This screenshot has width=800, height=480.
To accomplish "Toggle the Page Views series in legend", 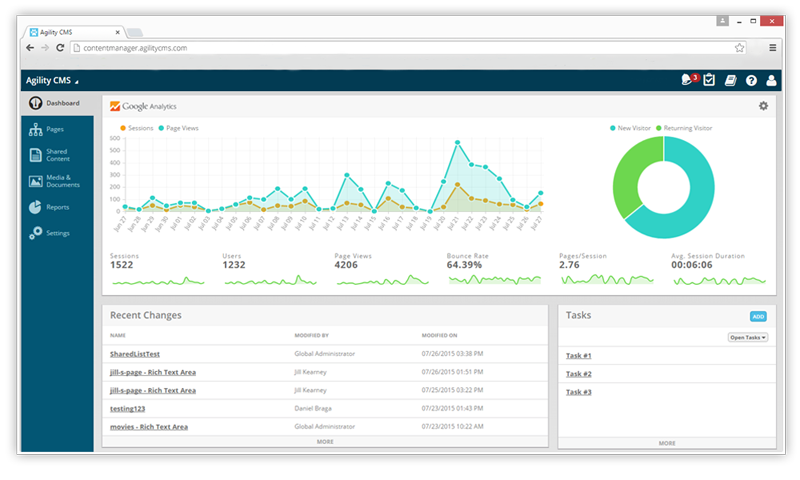I will [x=182, y=128].
